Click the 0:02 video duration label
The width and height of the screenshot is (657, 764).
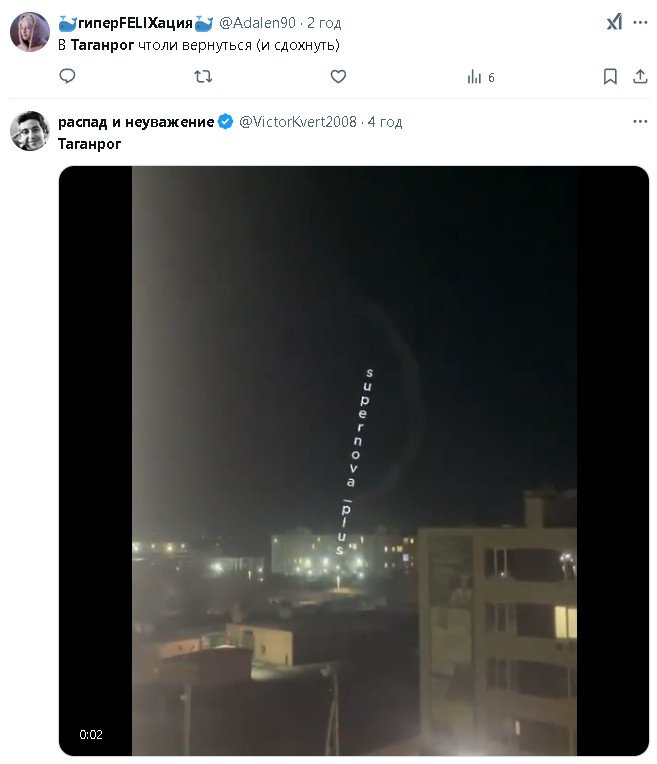[x=91, y=735]
